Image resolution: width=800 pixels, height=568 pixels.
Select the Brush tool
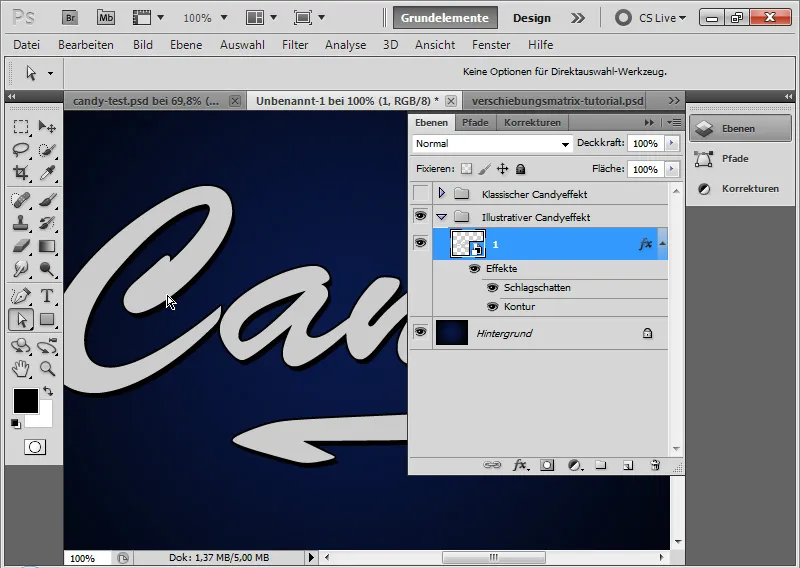tap(47, 200)
